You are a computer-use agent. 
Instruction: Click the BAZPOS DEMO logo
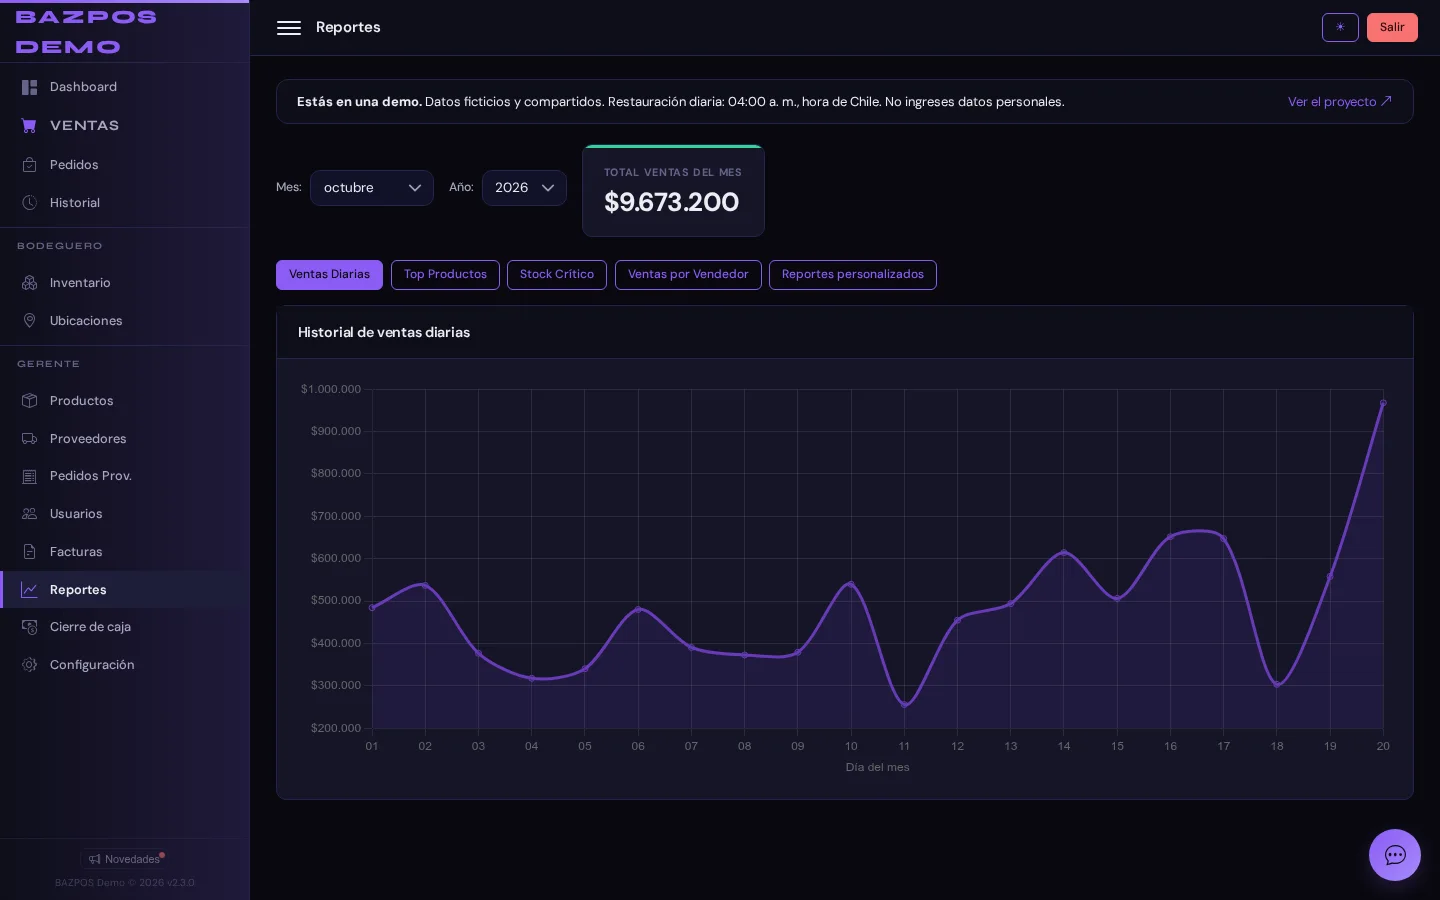(86, 32)
